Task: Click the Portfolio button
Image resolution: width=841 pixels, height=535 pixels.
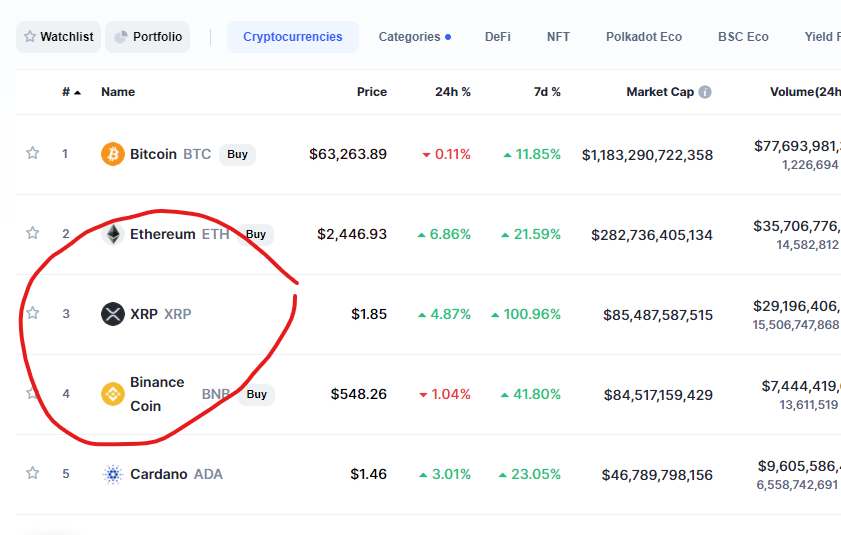Action: pos(147,36)
